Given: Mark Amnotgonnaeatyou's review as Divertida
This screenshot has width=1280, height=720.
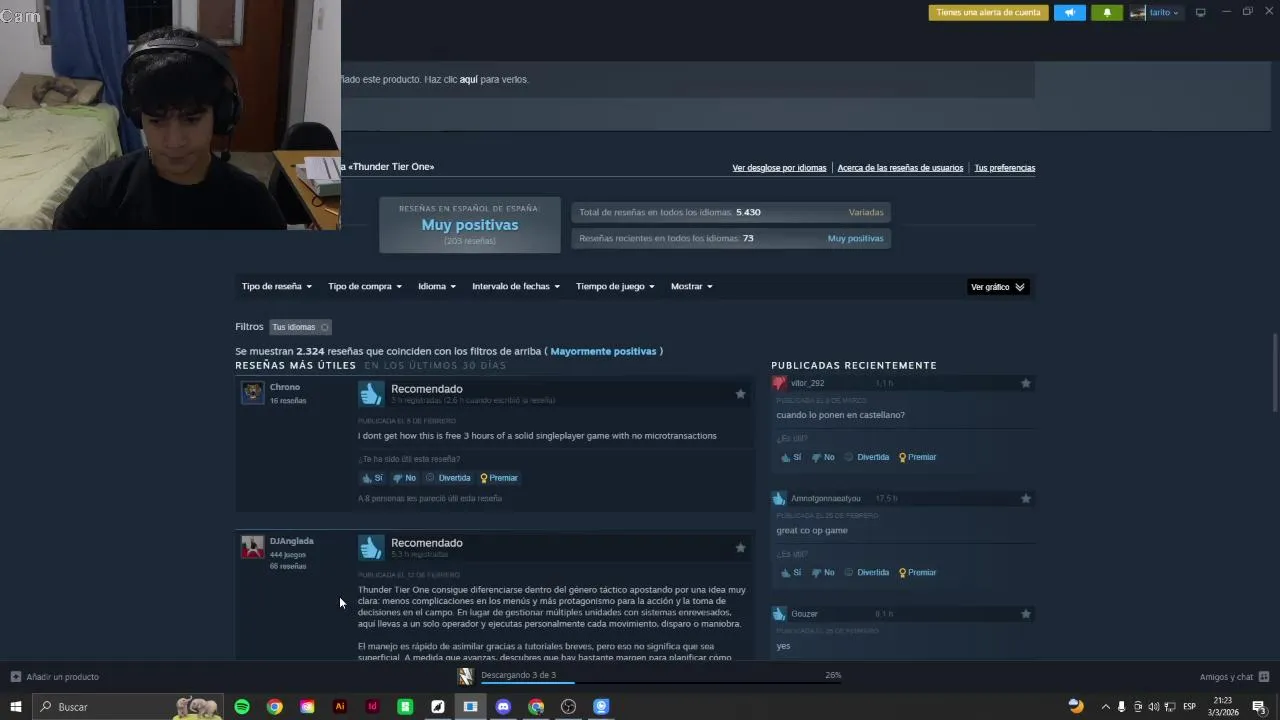Looking at the screenshot, I should pyautogui.click(x=867, y=572).
